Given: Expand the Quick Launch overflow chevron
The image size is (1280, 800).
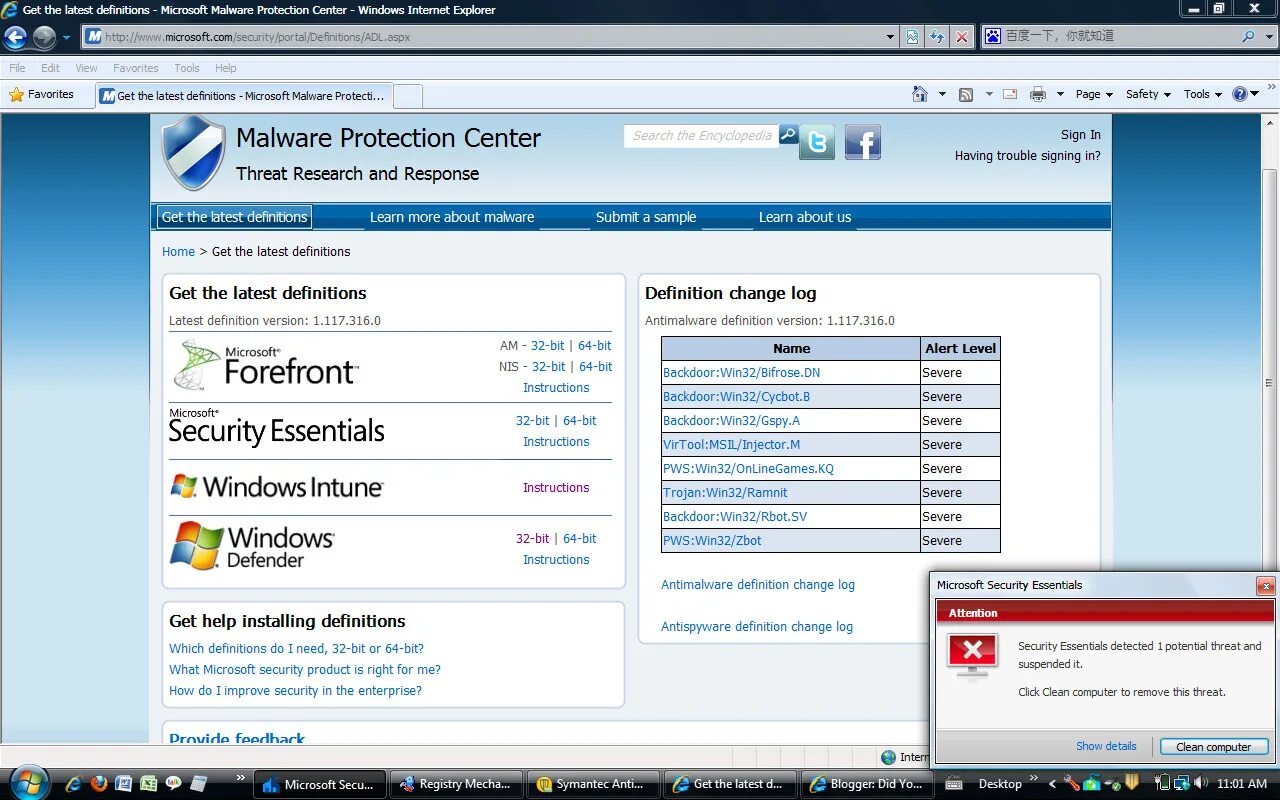Looking at the screenshot, I should pyautogui.click(x=240, y=777).
